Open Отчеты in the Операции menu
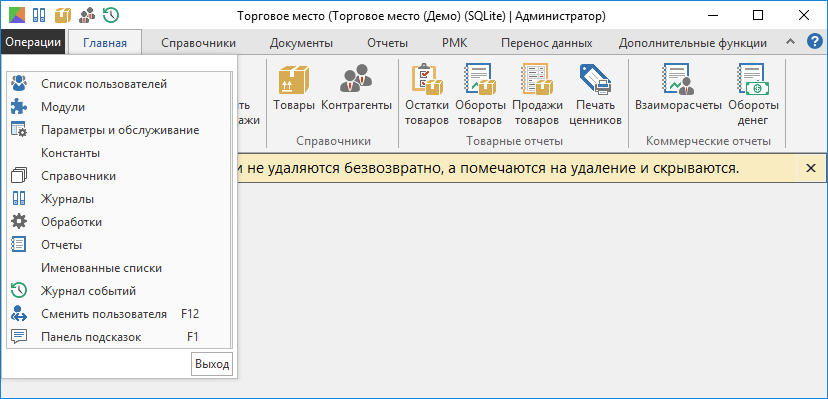 pos(119,245)
